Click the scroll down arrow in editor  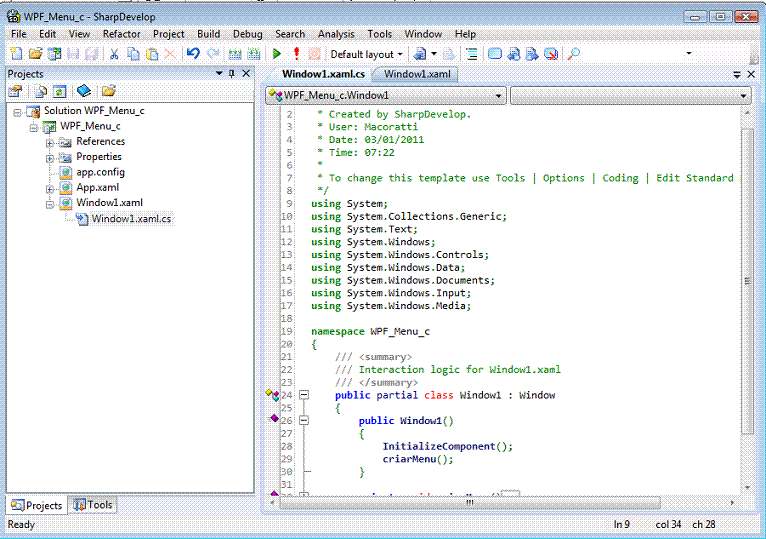tap(747, 487)
